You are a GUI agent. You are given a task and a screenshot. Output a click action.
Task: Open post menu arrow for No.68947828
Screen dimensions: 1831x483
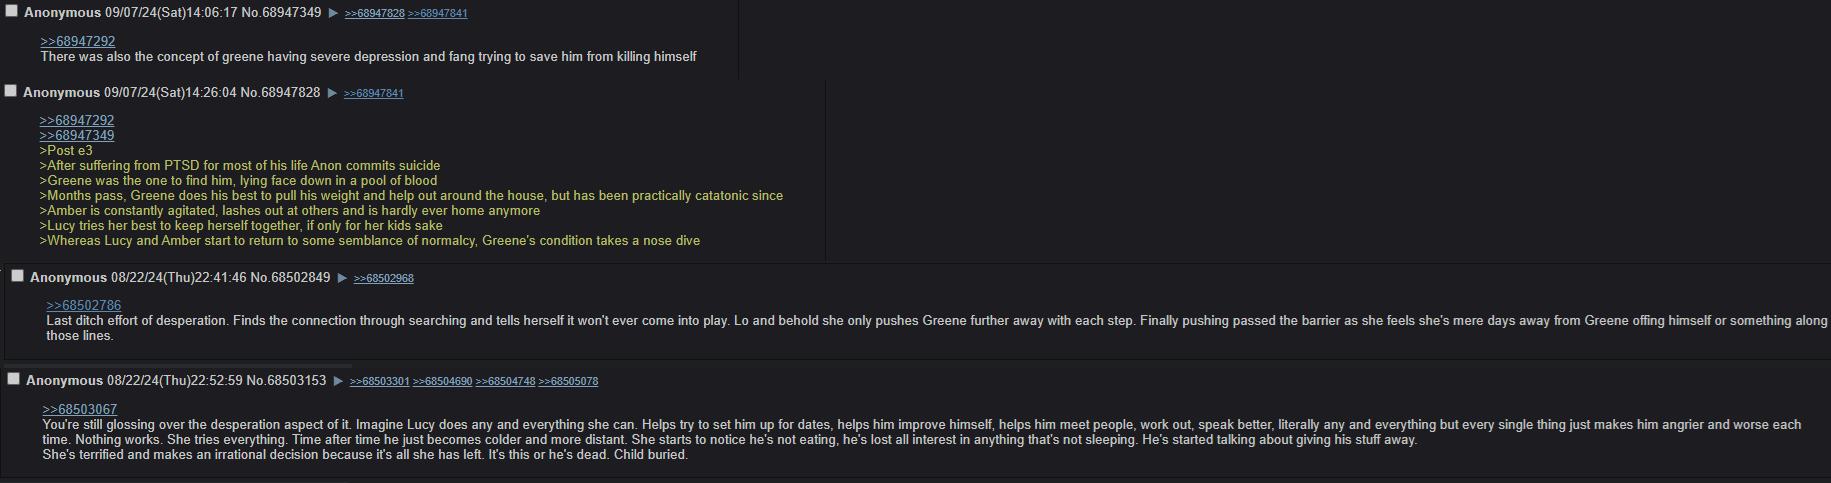(x=332, y=93)
